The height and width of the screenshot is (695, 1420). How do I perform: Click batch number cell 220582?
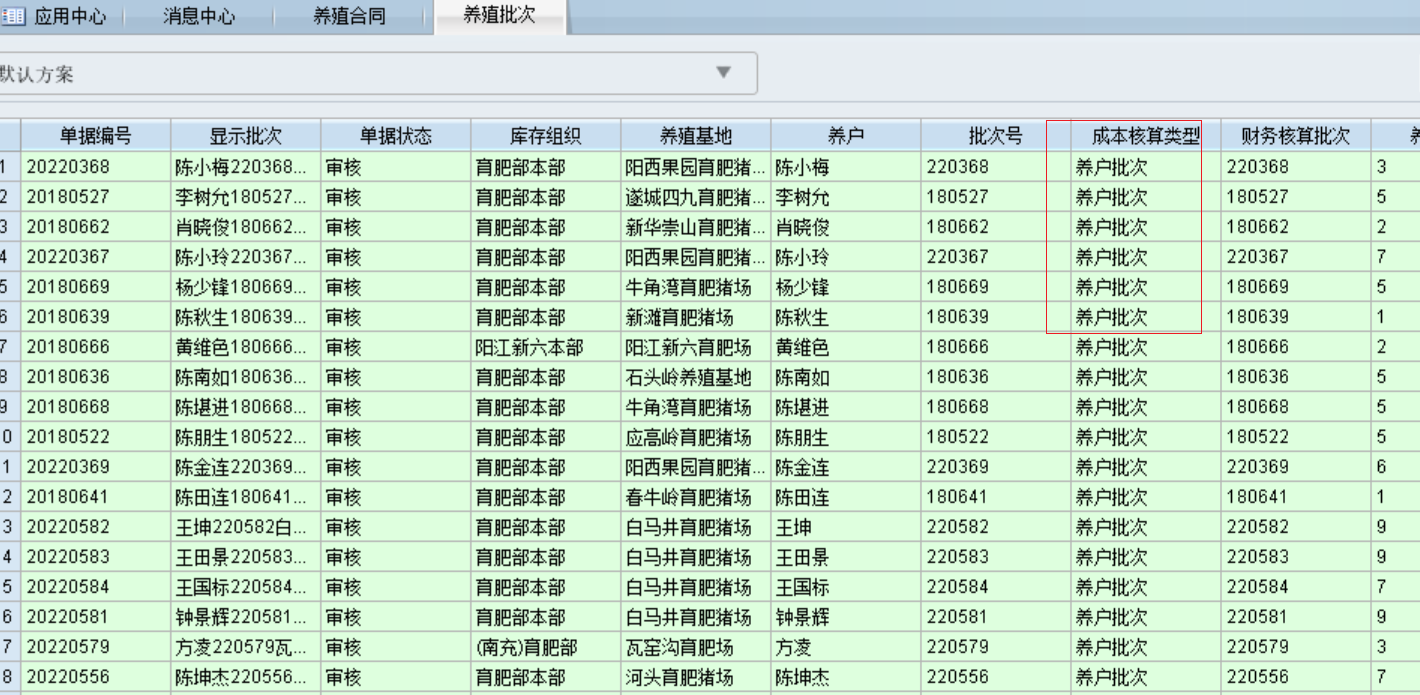[x=957, y=528]
